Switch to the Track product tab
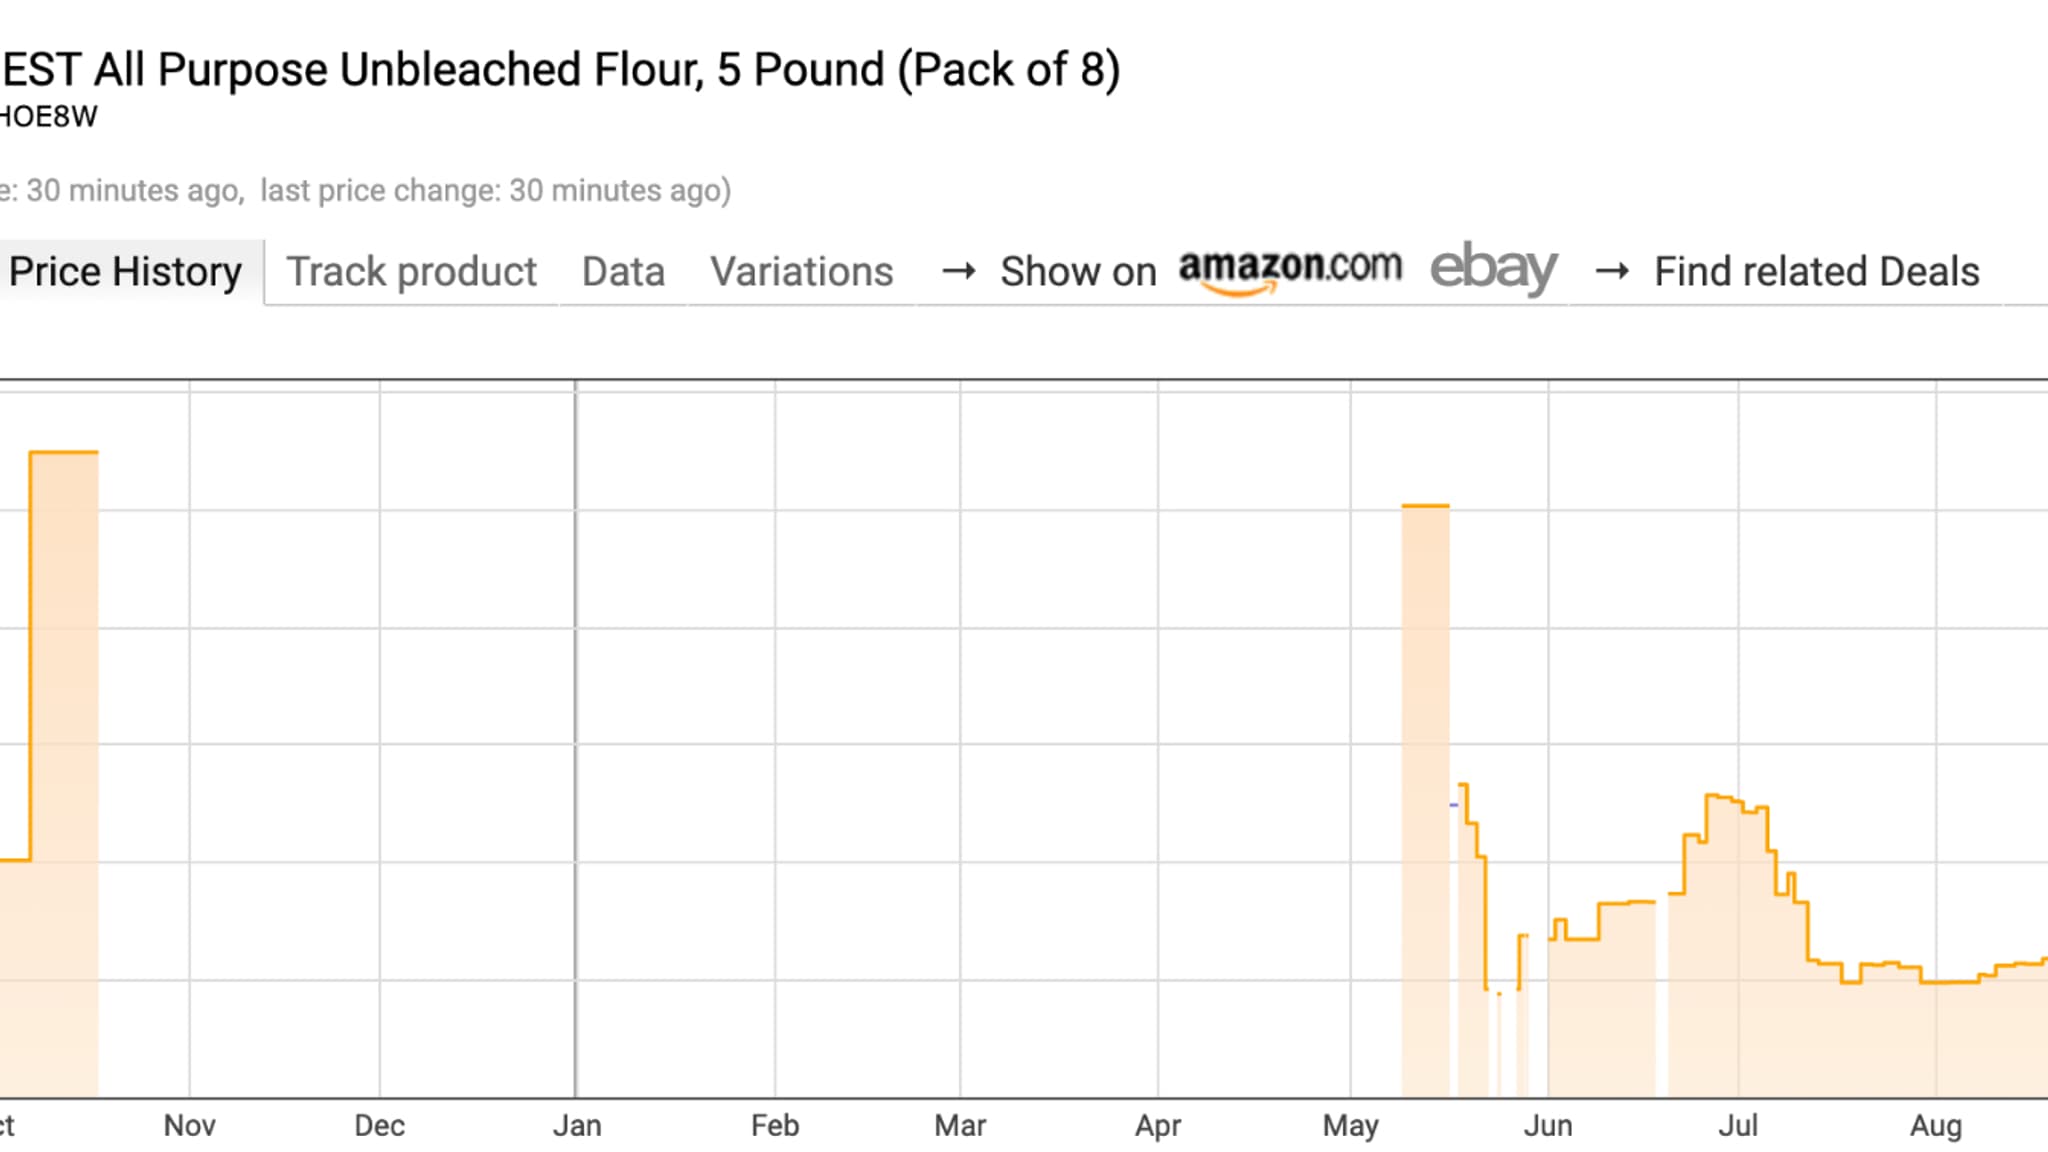Viewport: 2048px width, 1152px height. tap(411, 272)
